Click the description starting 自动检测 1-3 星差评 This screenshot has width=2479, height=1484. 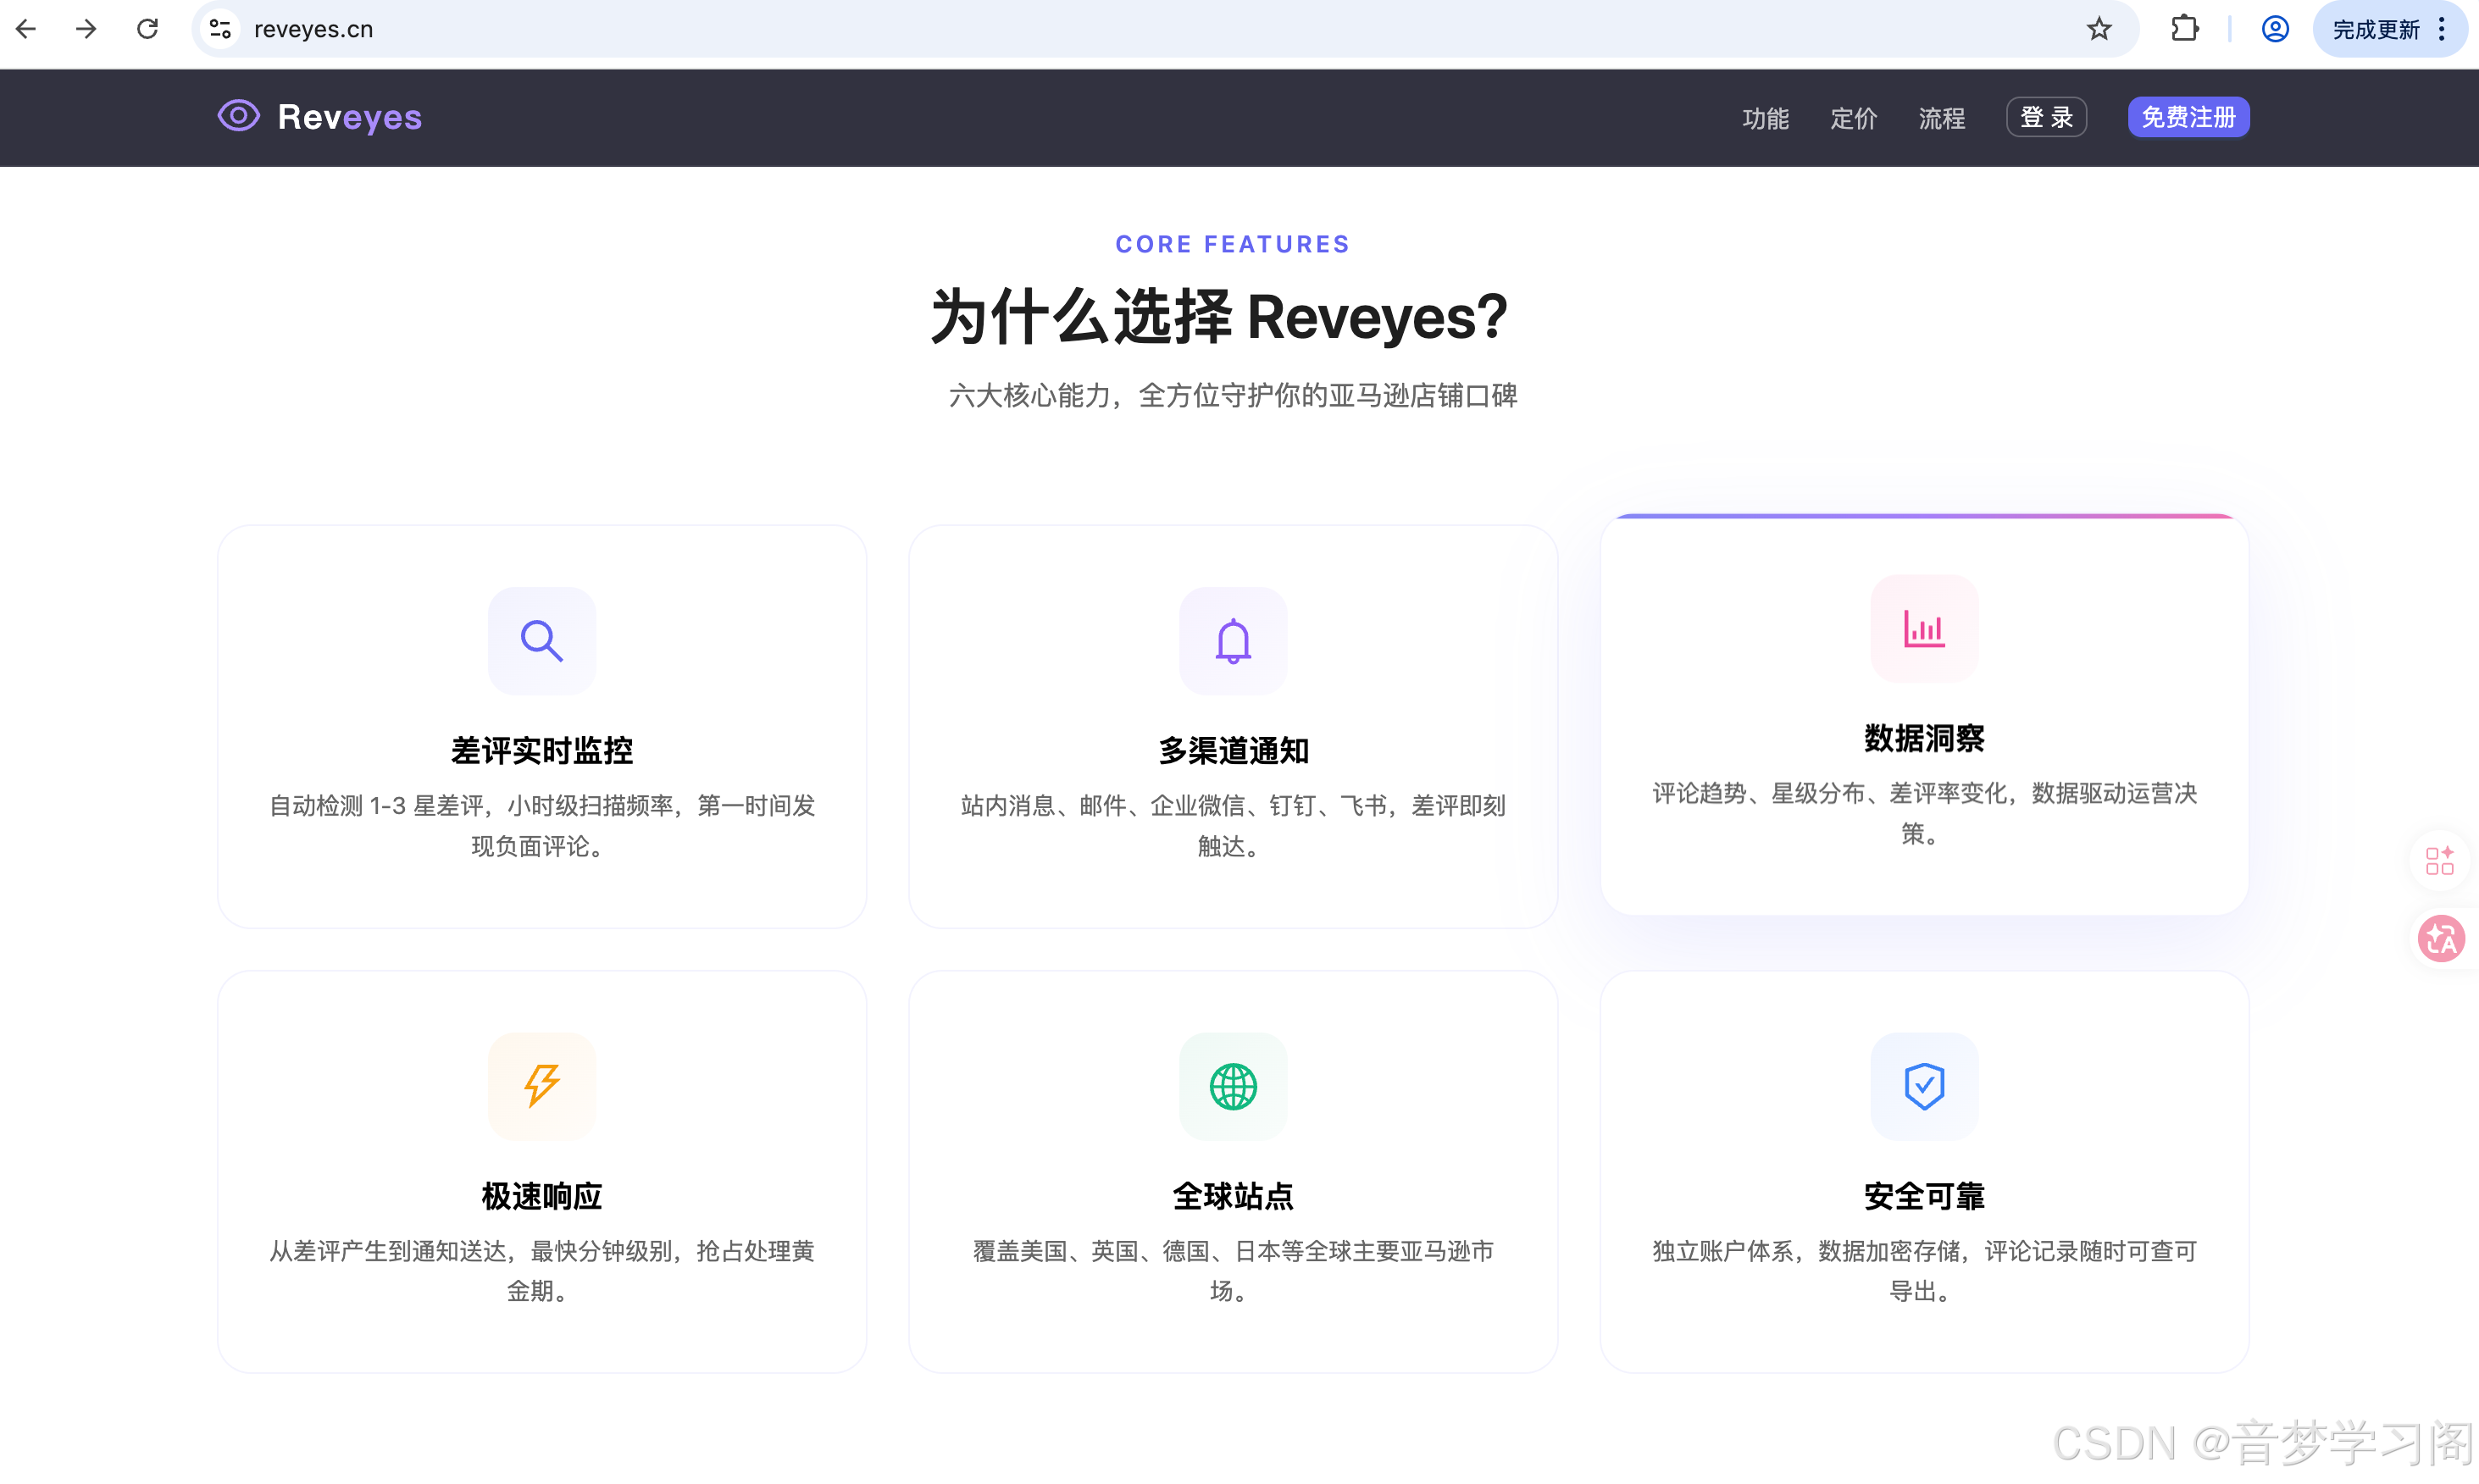[x=542, y=825]
